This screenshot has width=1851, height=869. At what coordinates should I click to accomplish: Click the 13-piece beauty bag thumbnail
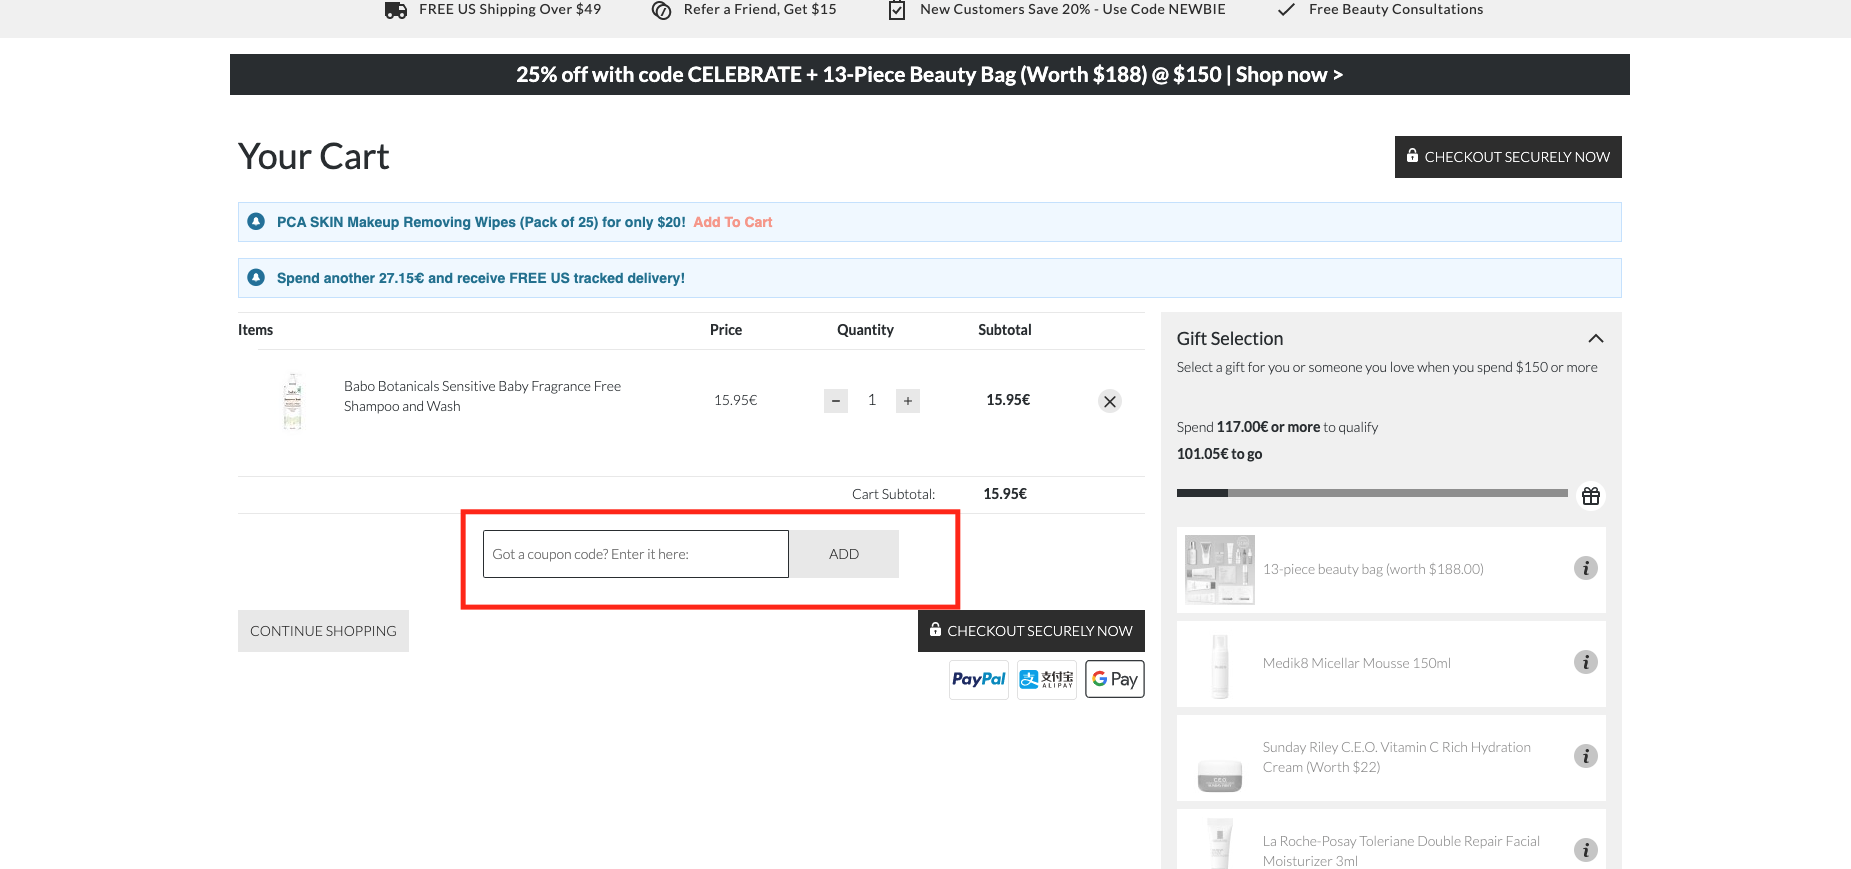1220,569
